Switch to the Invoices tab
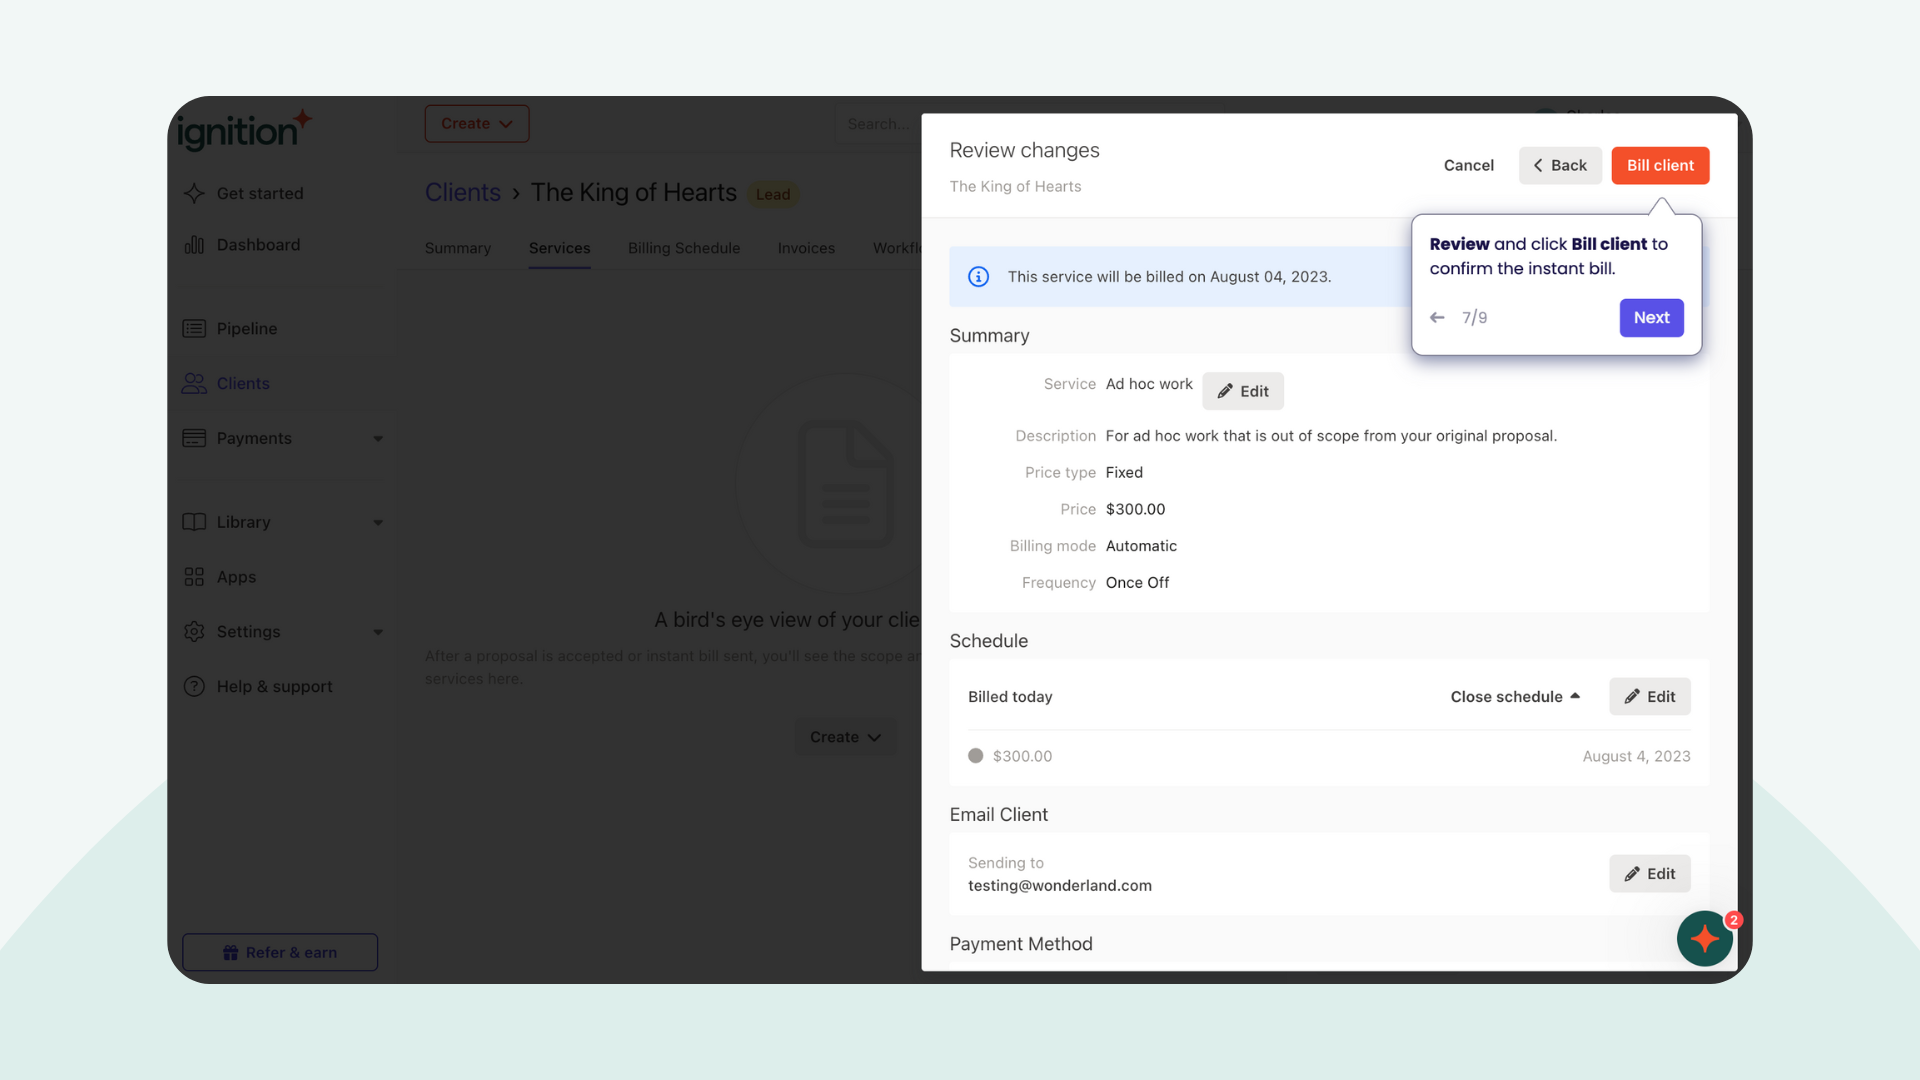The width and height of the screenshot is (1920, 1080). click(x=806, y=248)
